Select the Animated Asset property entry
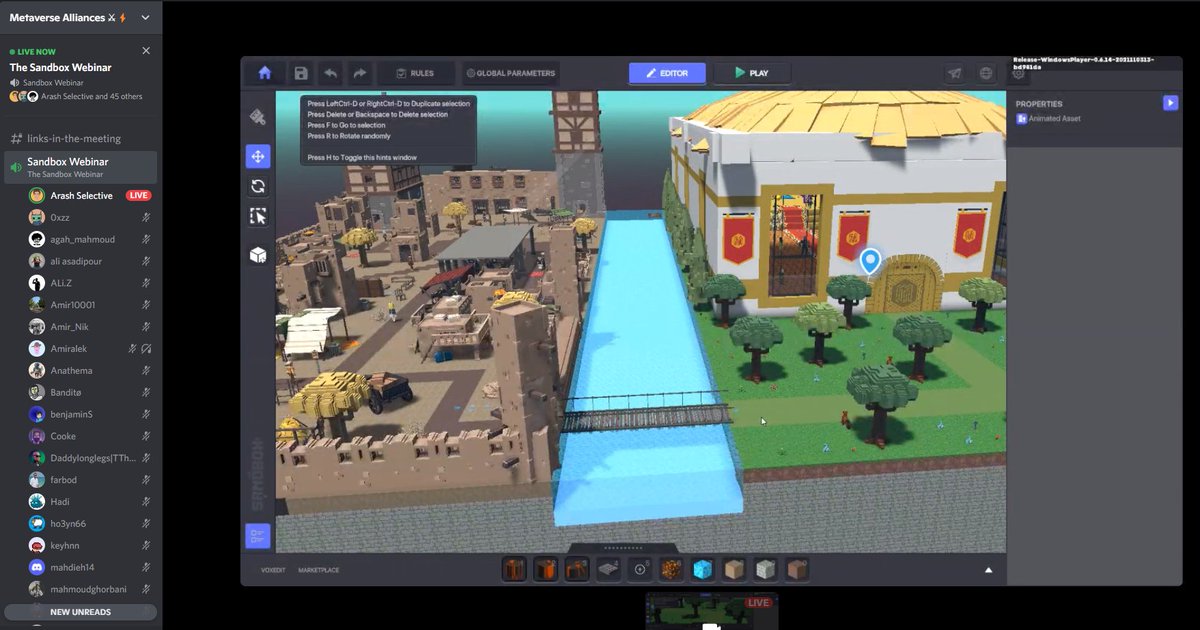Viewport: 1200px width, 630px height. pos(1048,119)
